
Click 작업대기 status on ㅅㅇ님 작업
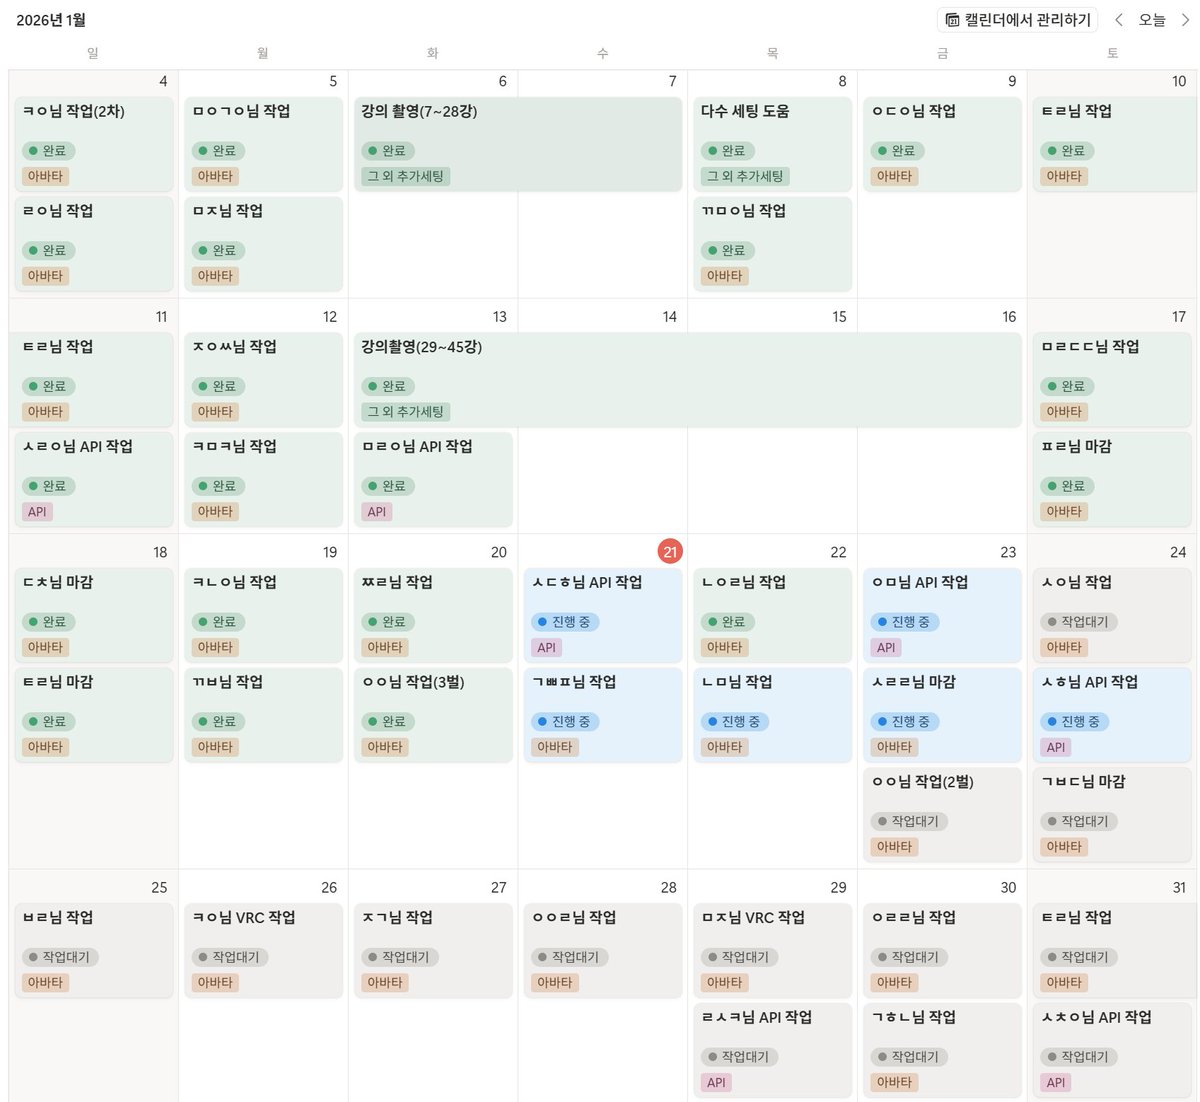click(1077, 622)
